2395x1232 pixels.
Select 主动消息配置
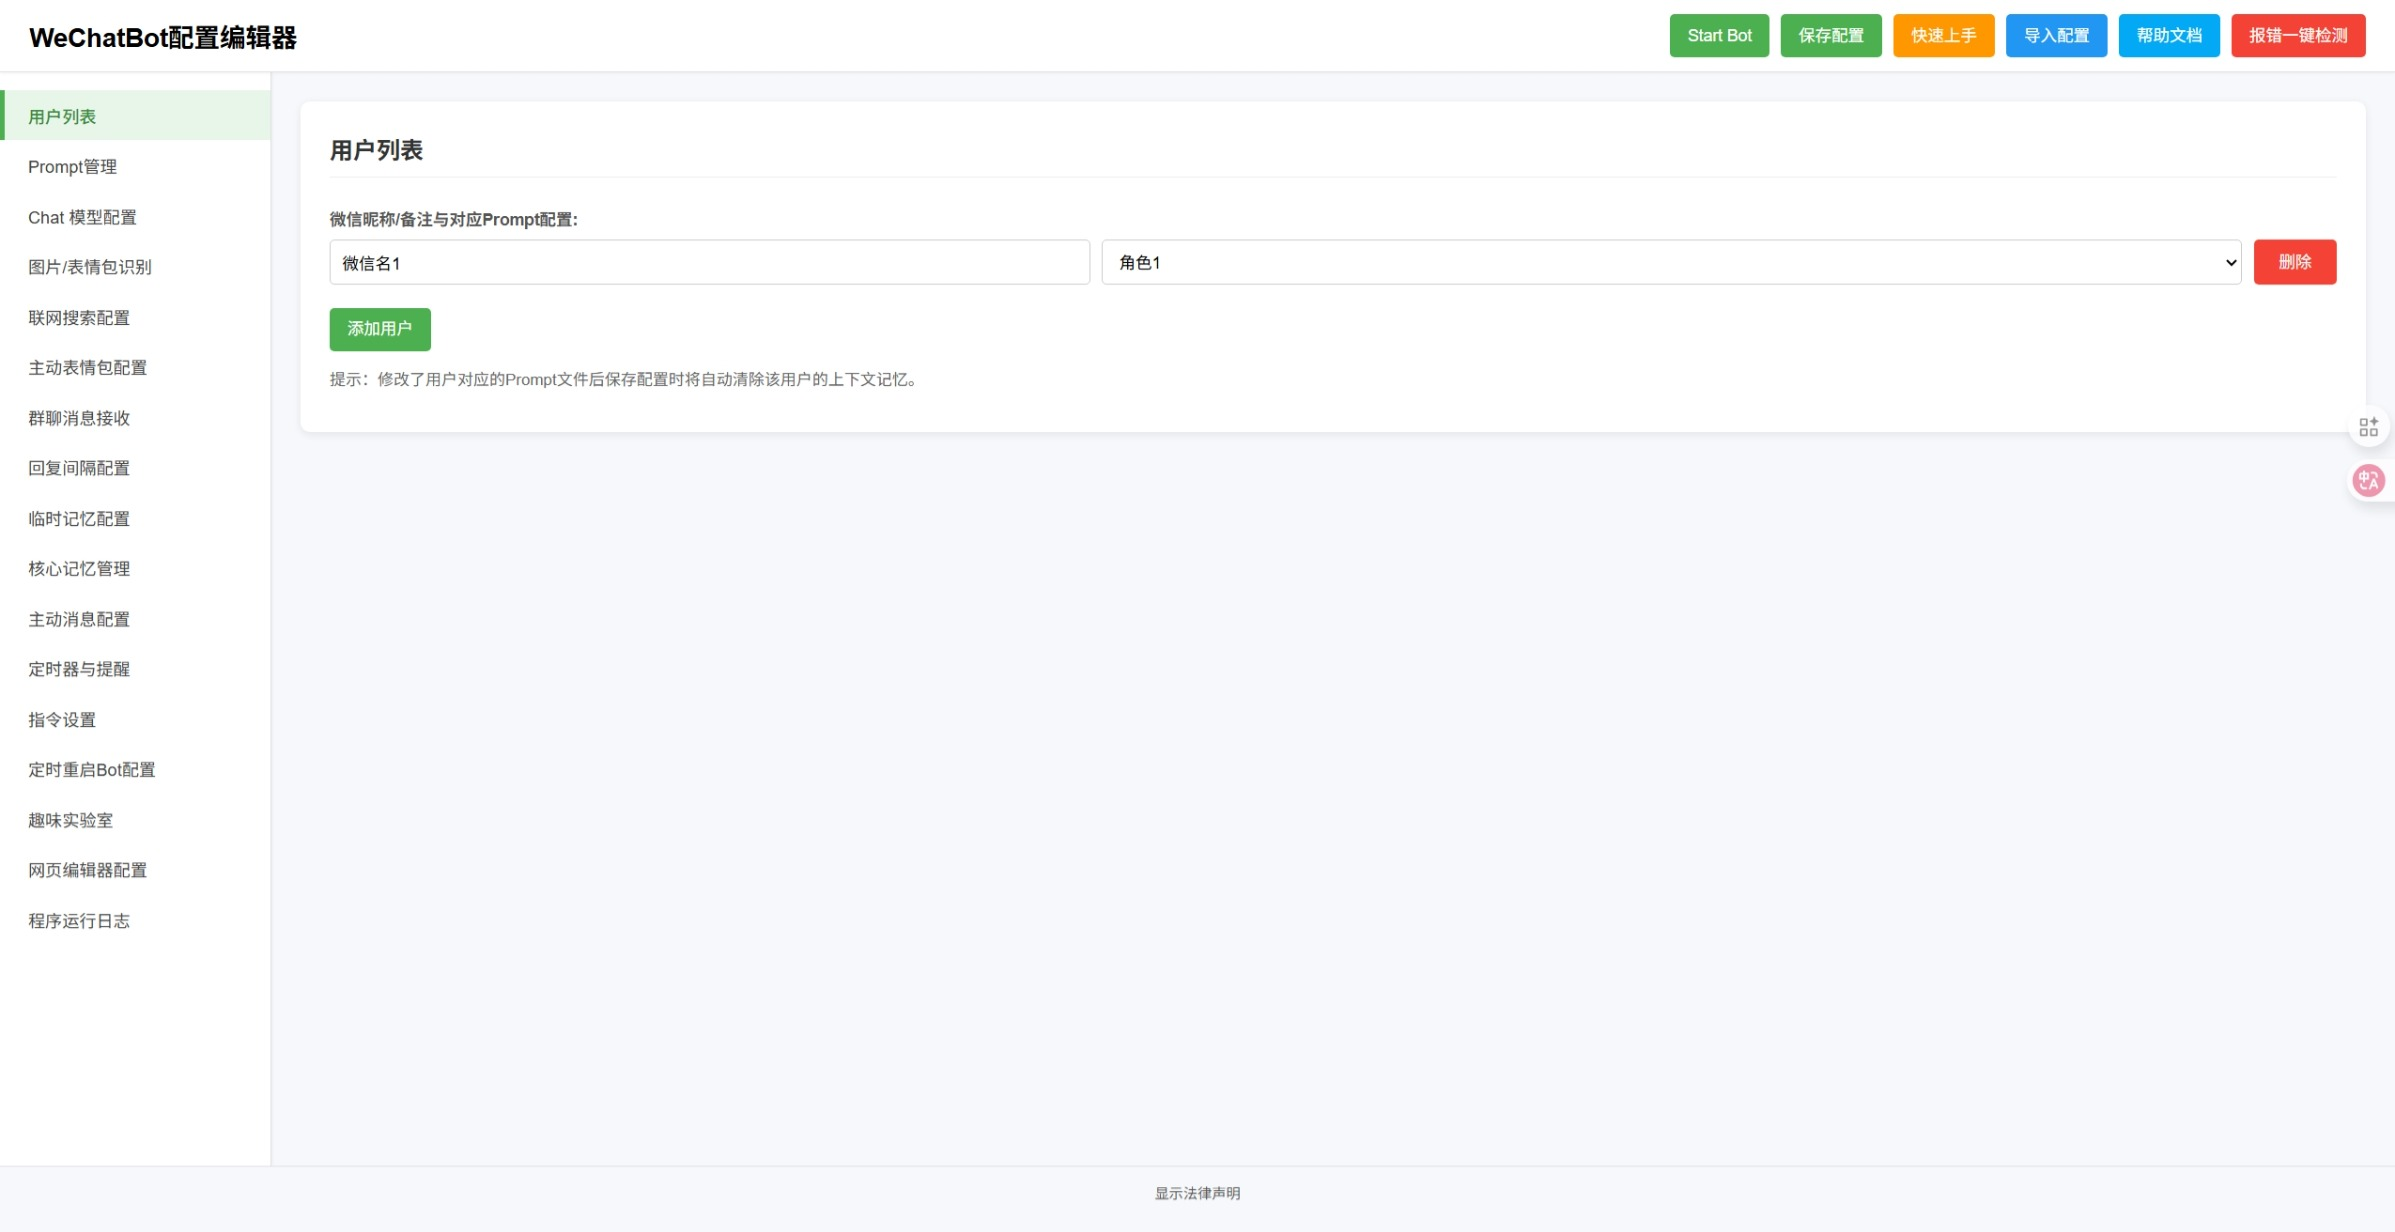pyautogui.click(x=135, y=619)
